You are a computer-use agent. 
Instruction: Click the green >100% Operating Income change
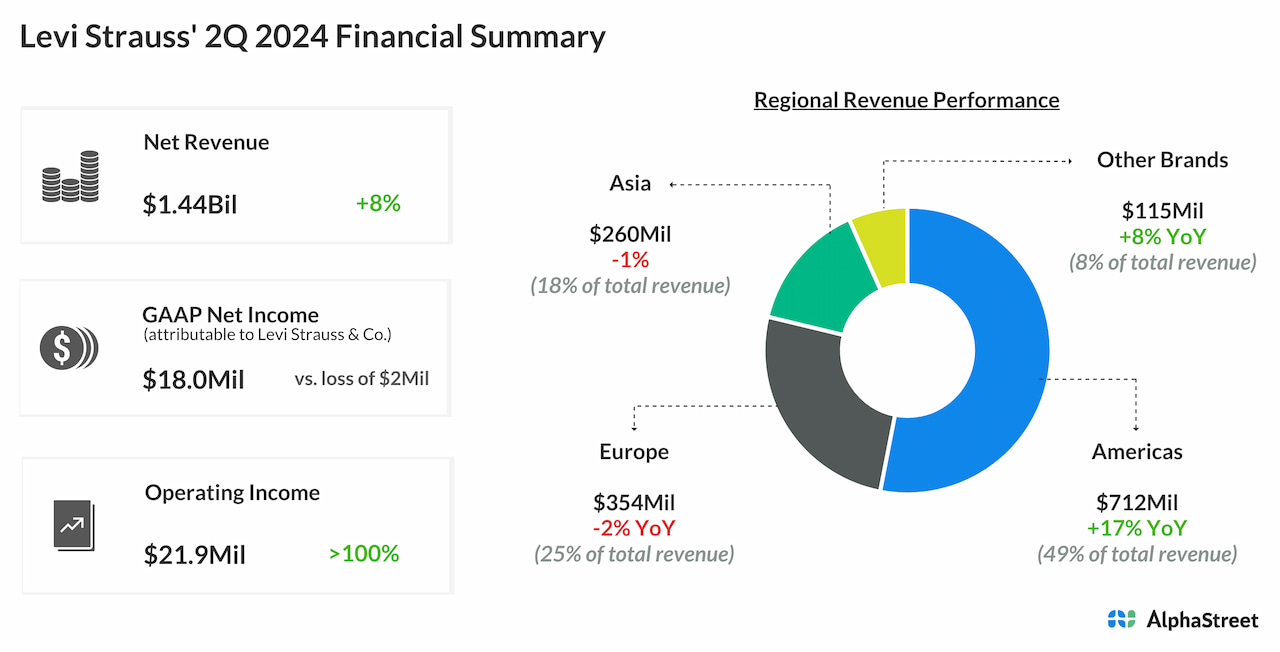(x=364, y=553)
